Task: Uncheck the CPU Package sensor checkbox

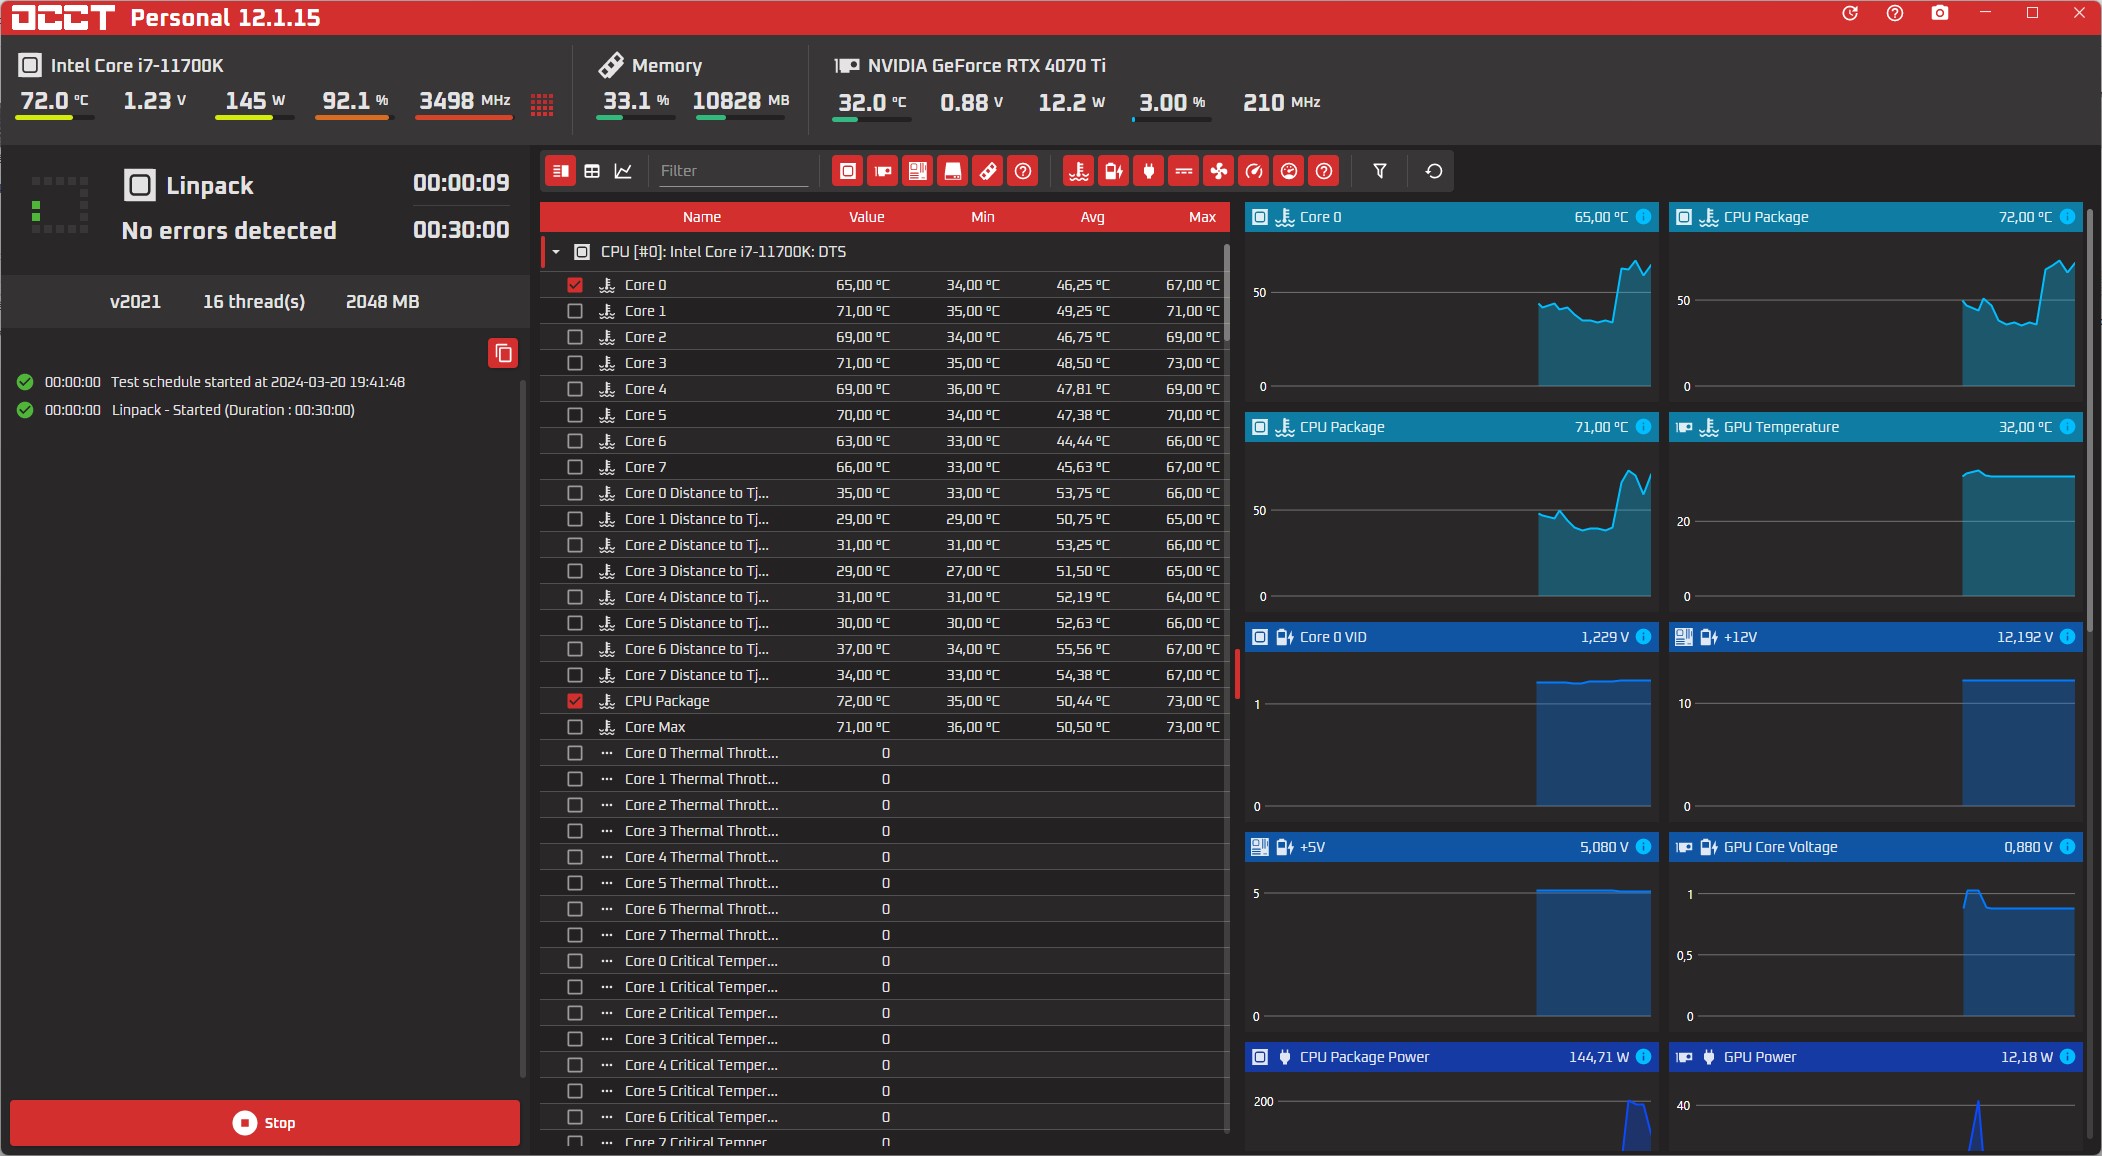Action: coord(575,701)
